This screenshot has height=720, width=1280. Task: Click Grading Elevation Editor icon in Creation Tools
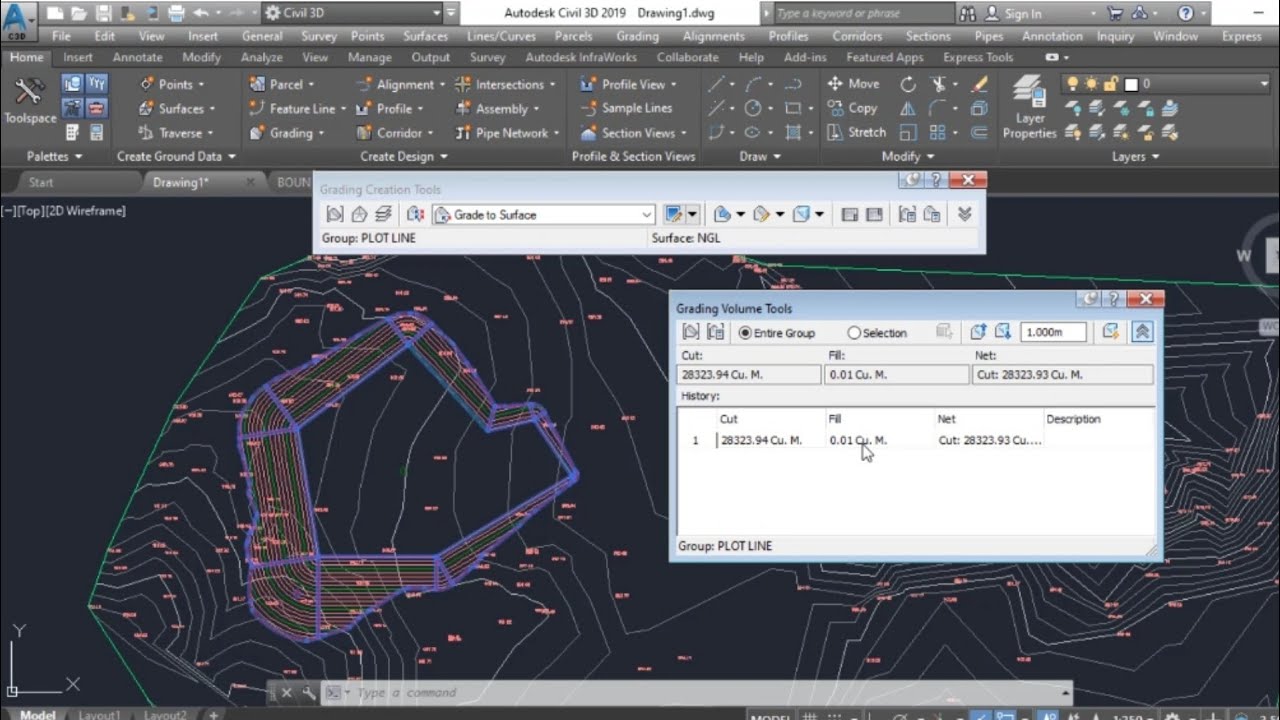850,214
